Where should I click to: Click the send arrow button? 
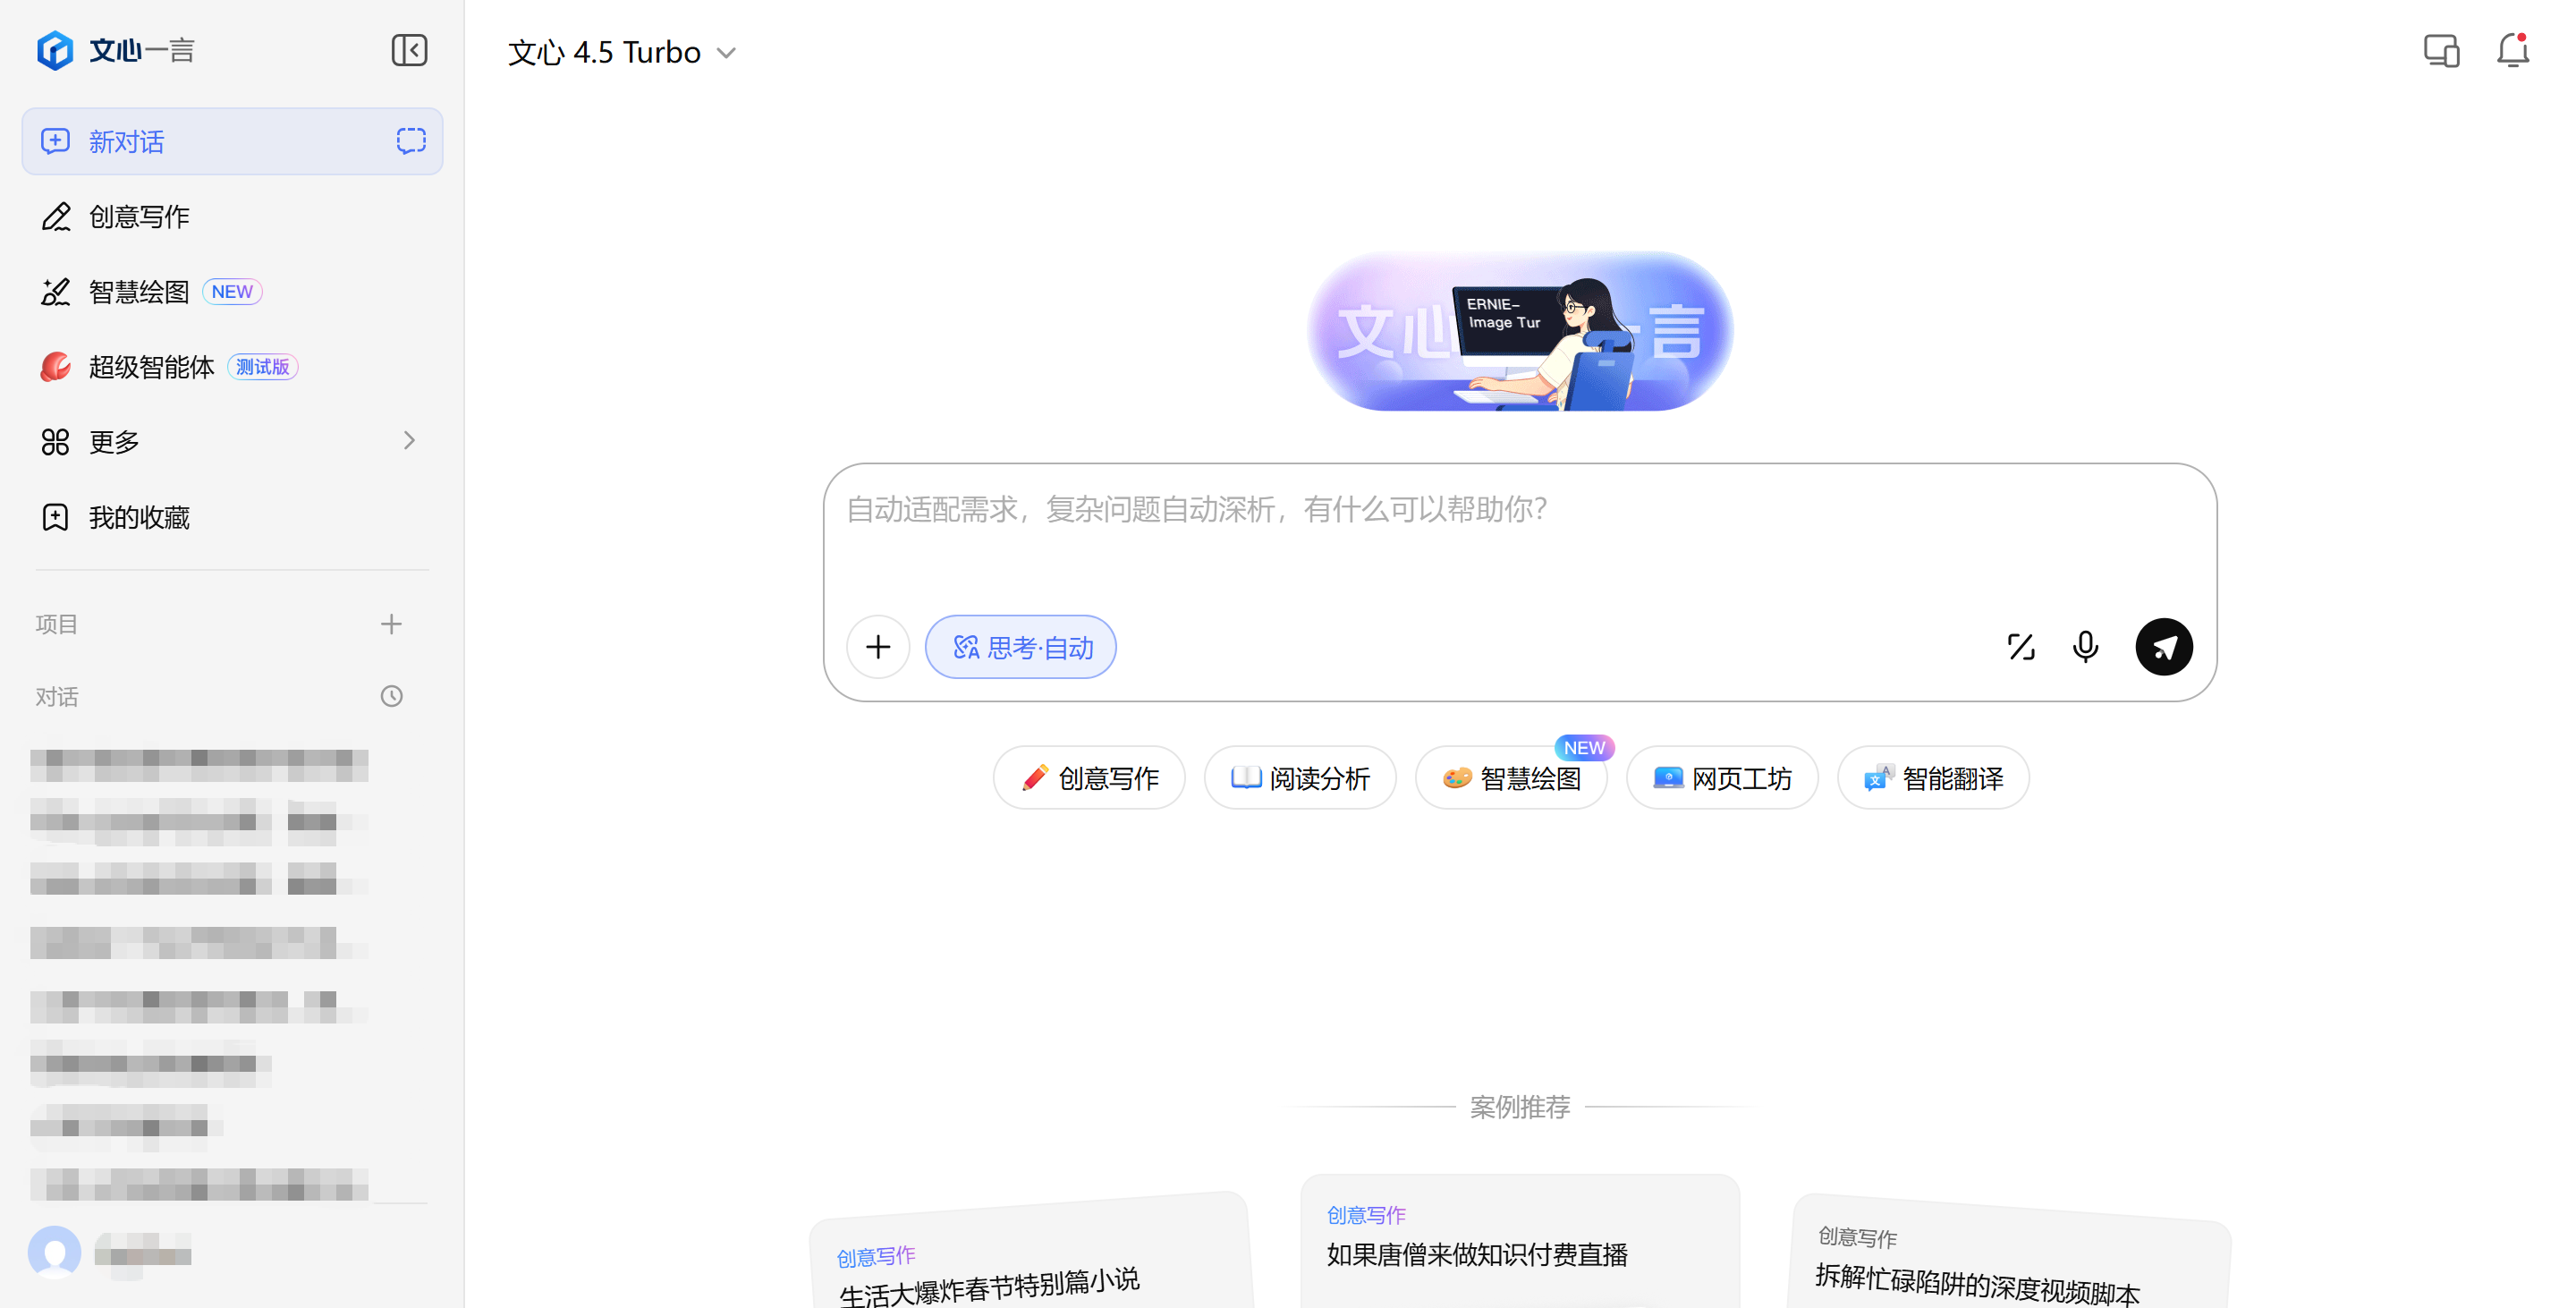point(2164,647)
